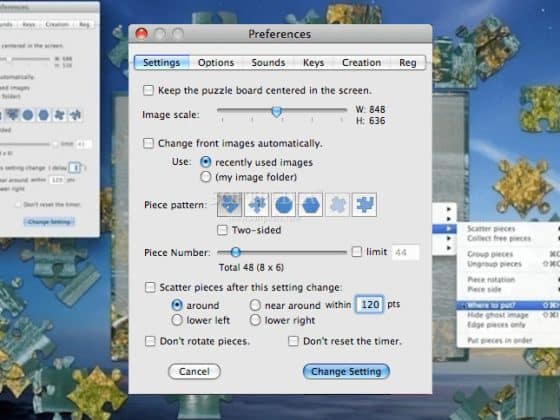Click Change Setting in the front dialog
Screen dimensions: 560x420
pyautogui.click(x=346, y=371)
